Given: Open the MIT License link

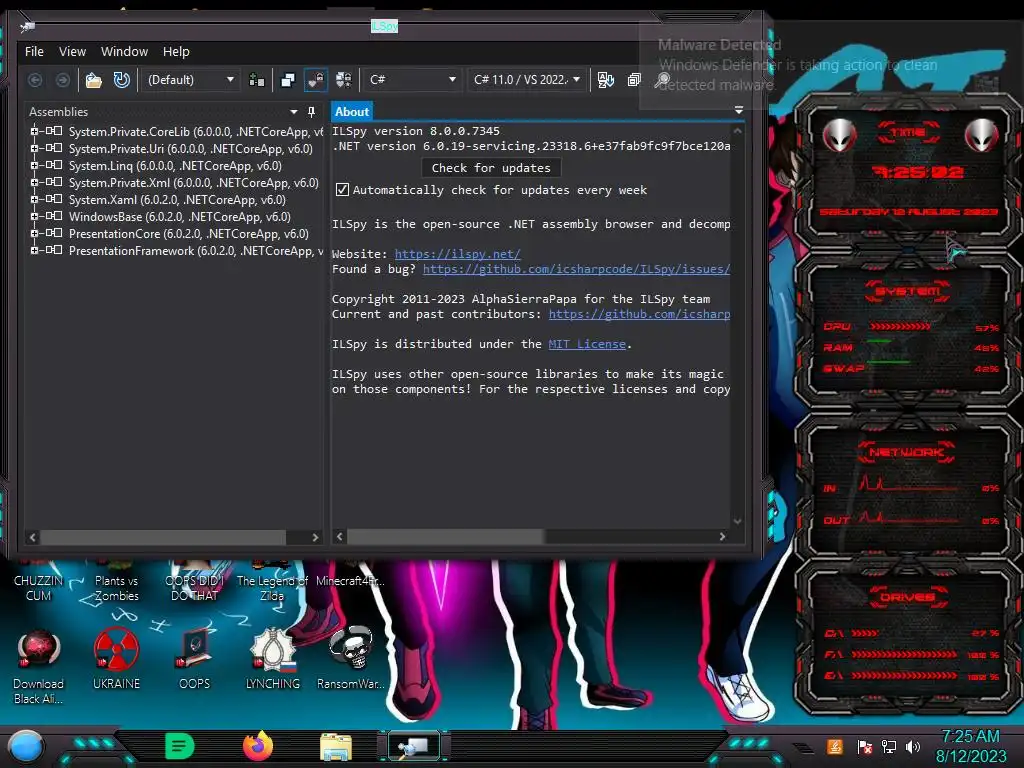Looking at the screenshot, I should pyautogui.click(x=587, y=344).
